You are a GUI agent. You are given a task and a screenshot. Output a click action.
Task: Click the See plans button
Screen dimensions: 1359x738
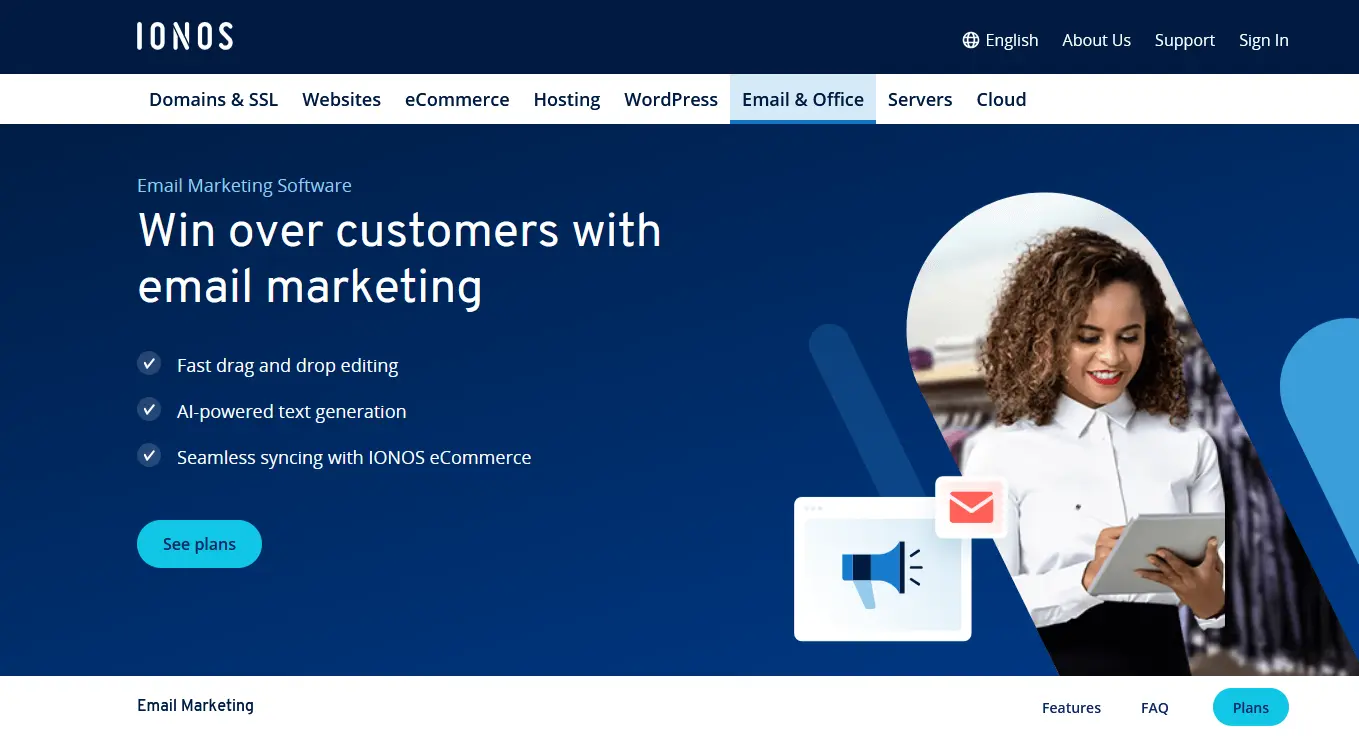199,543
